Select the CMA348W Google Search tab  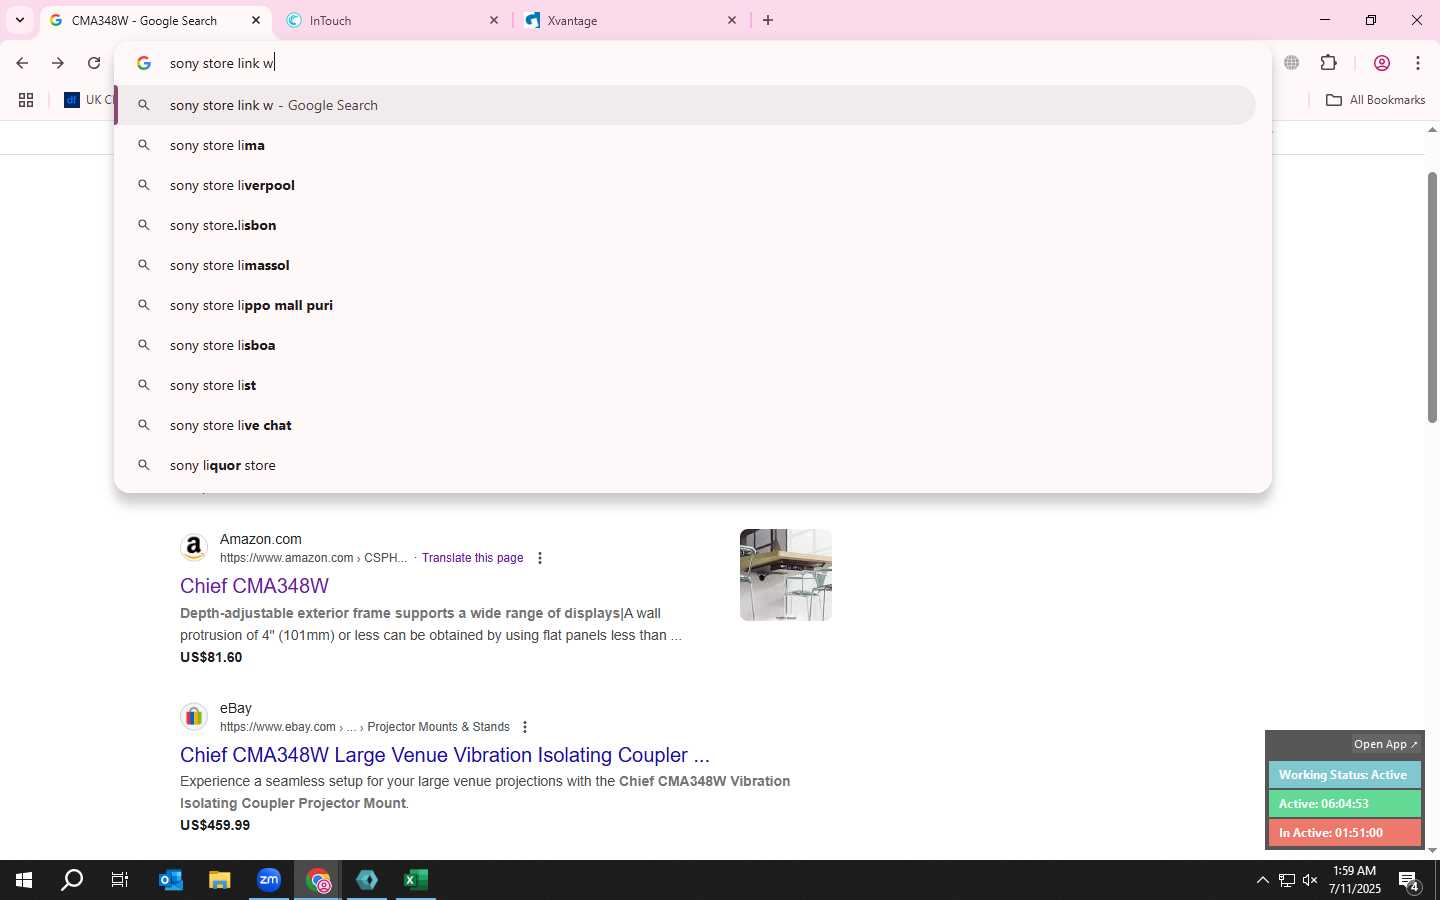(x=155, y=20)
